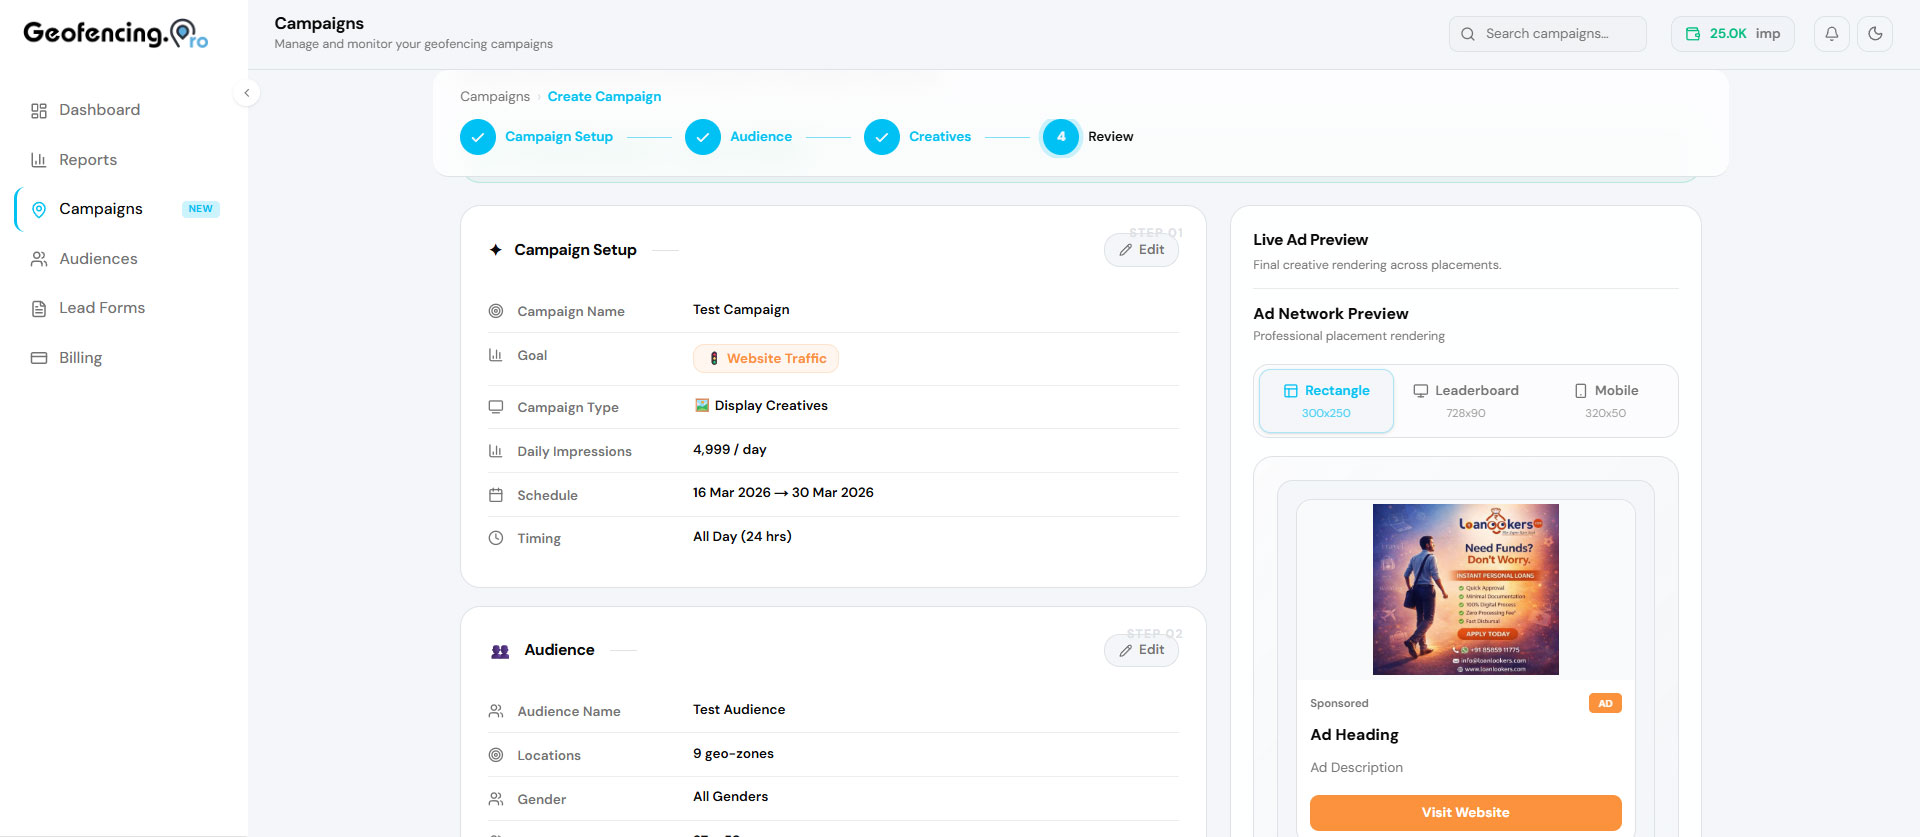
Task: Click the All Day (24 hrs) value
Action: (x=742, y=537)
